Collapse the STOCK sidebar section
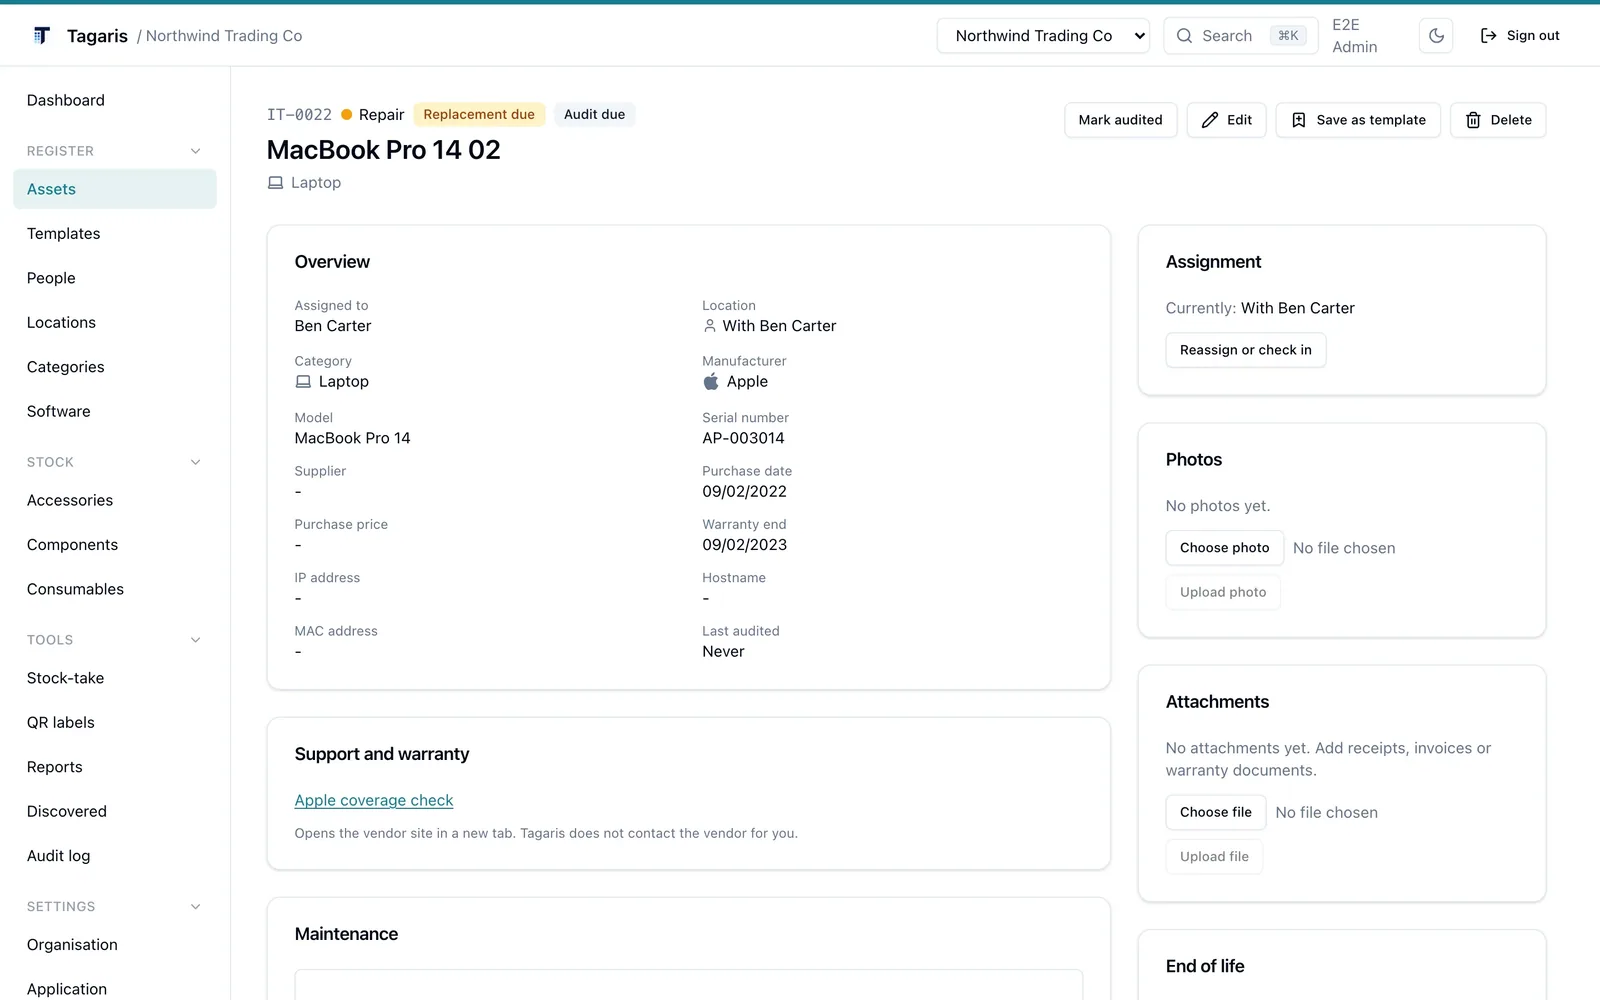 196,462
